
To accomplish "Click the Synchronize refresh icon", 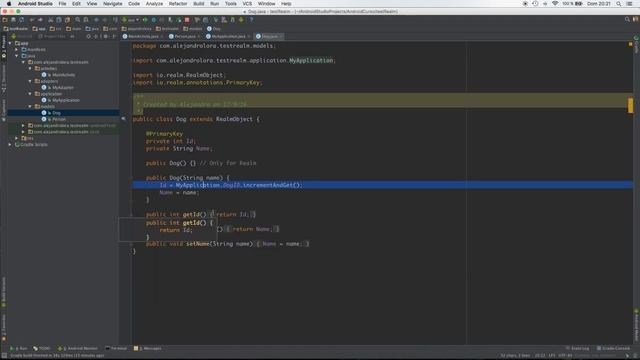I will tap(22, 20).
